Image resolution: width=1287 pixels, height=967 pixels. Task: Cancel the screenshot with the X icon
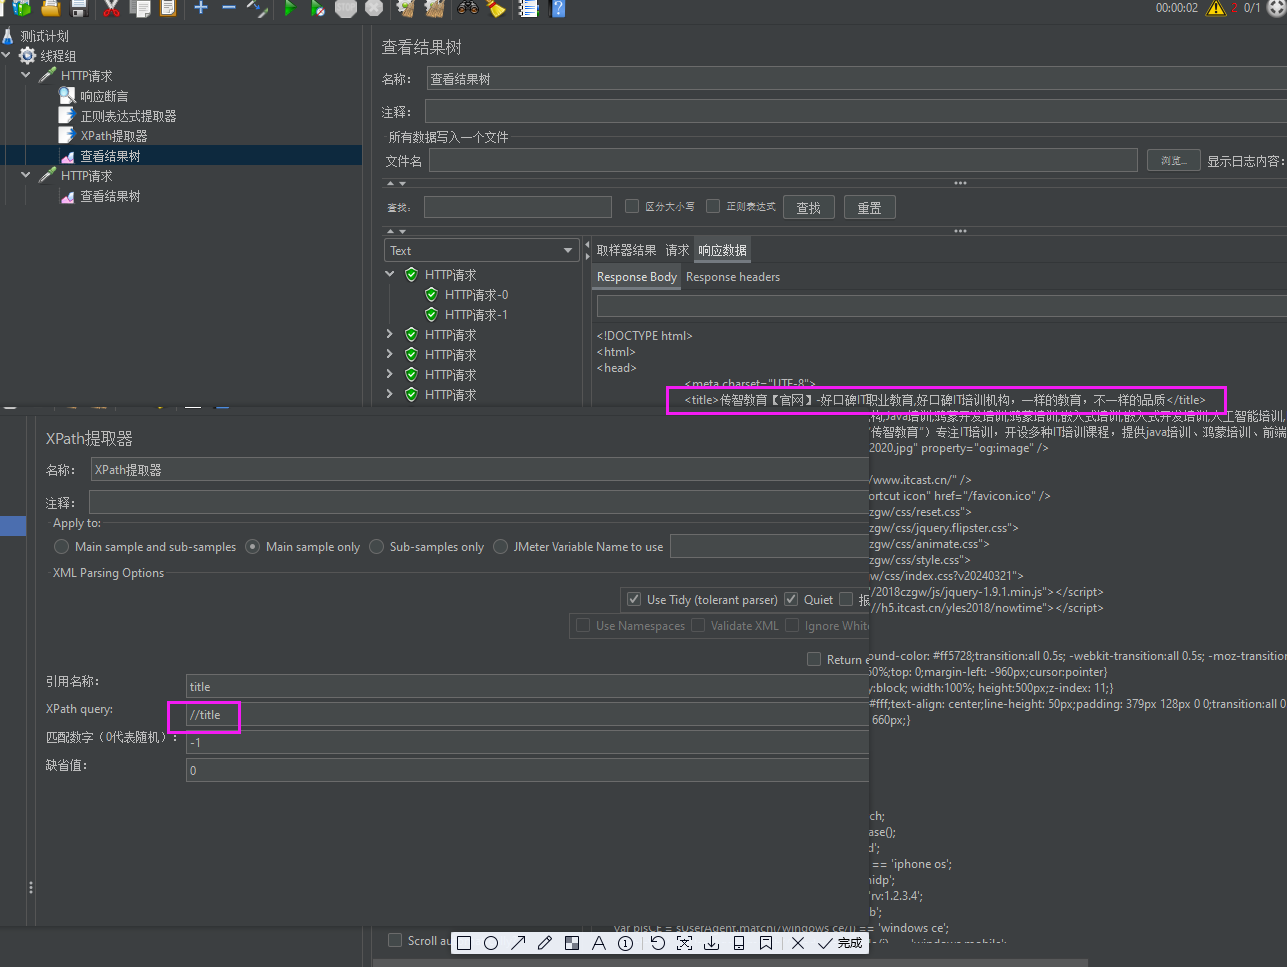pyautogui.click(x=798, y=943)
